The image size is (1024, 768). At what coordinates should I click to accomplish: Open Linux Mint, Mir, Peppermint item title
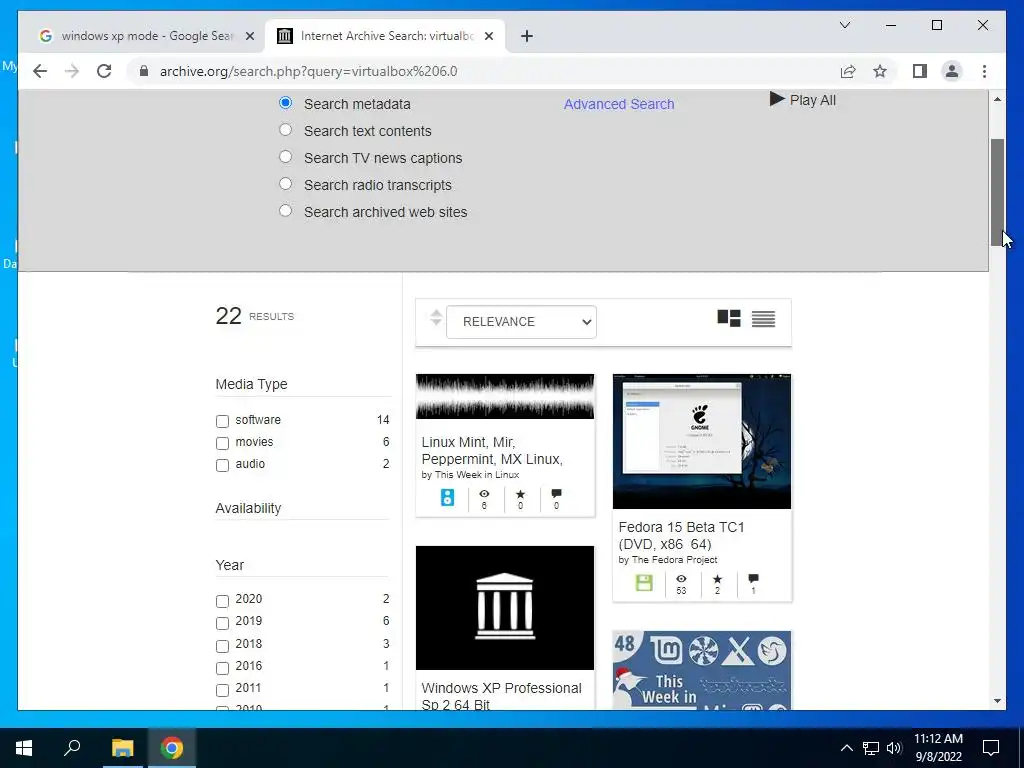[492, 451]
